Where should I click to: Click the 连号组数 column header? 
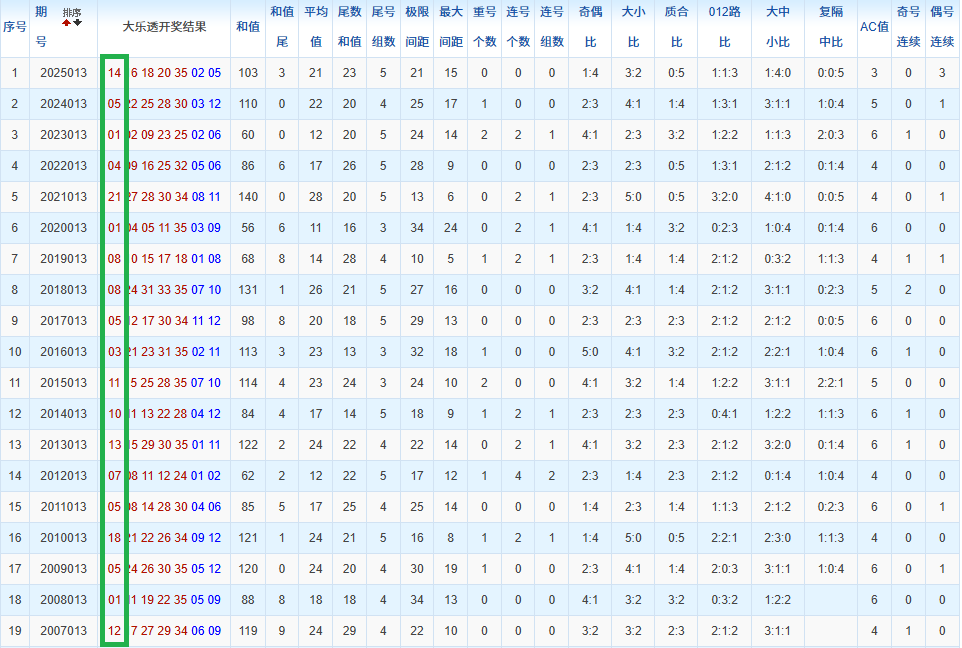(x=552, y=27)
